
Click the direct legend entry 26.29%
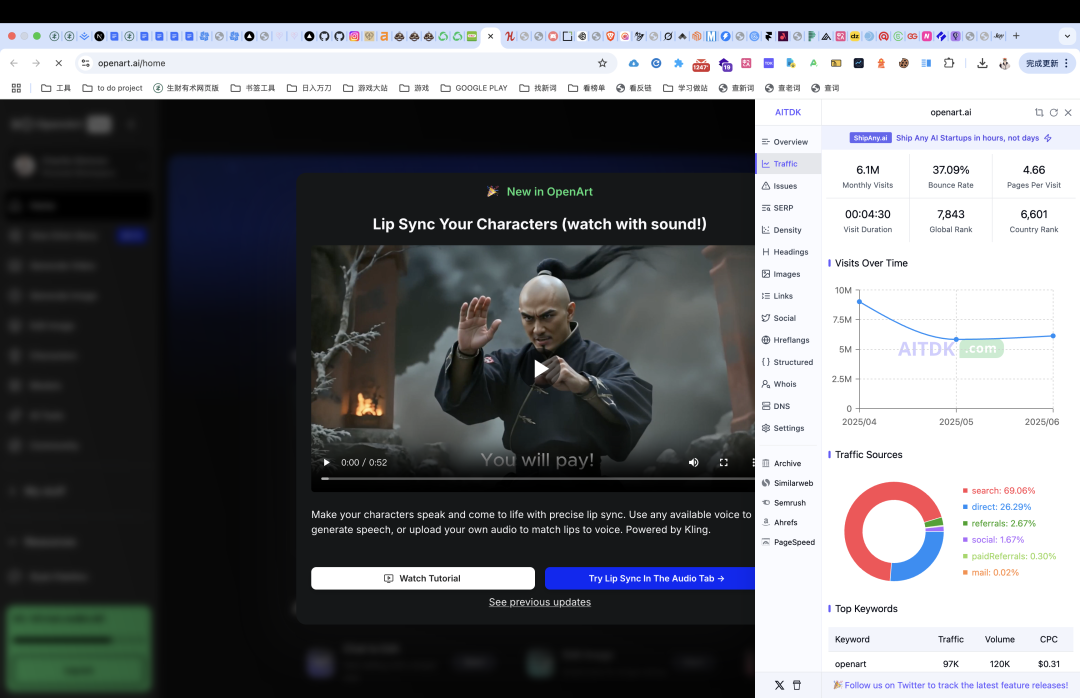[x=997, y=507]
